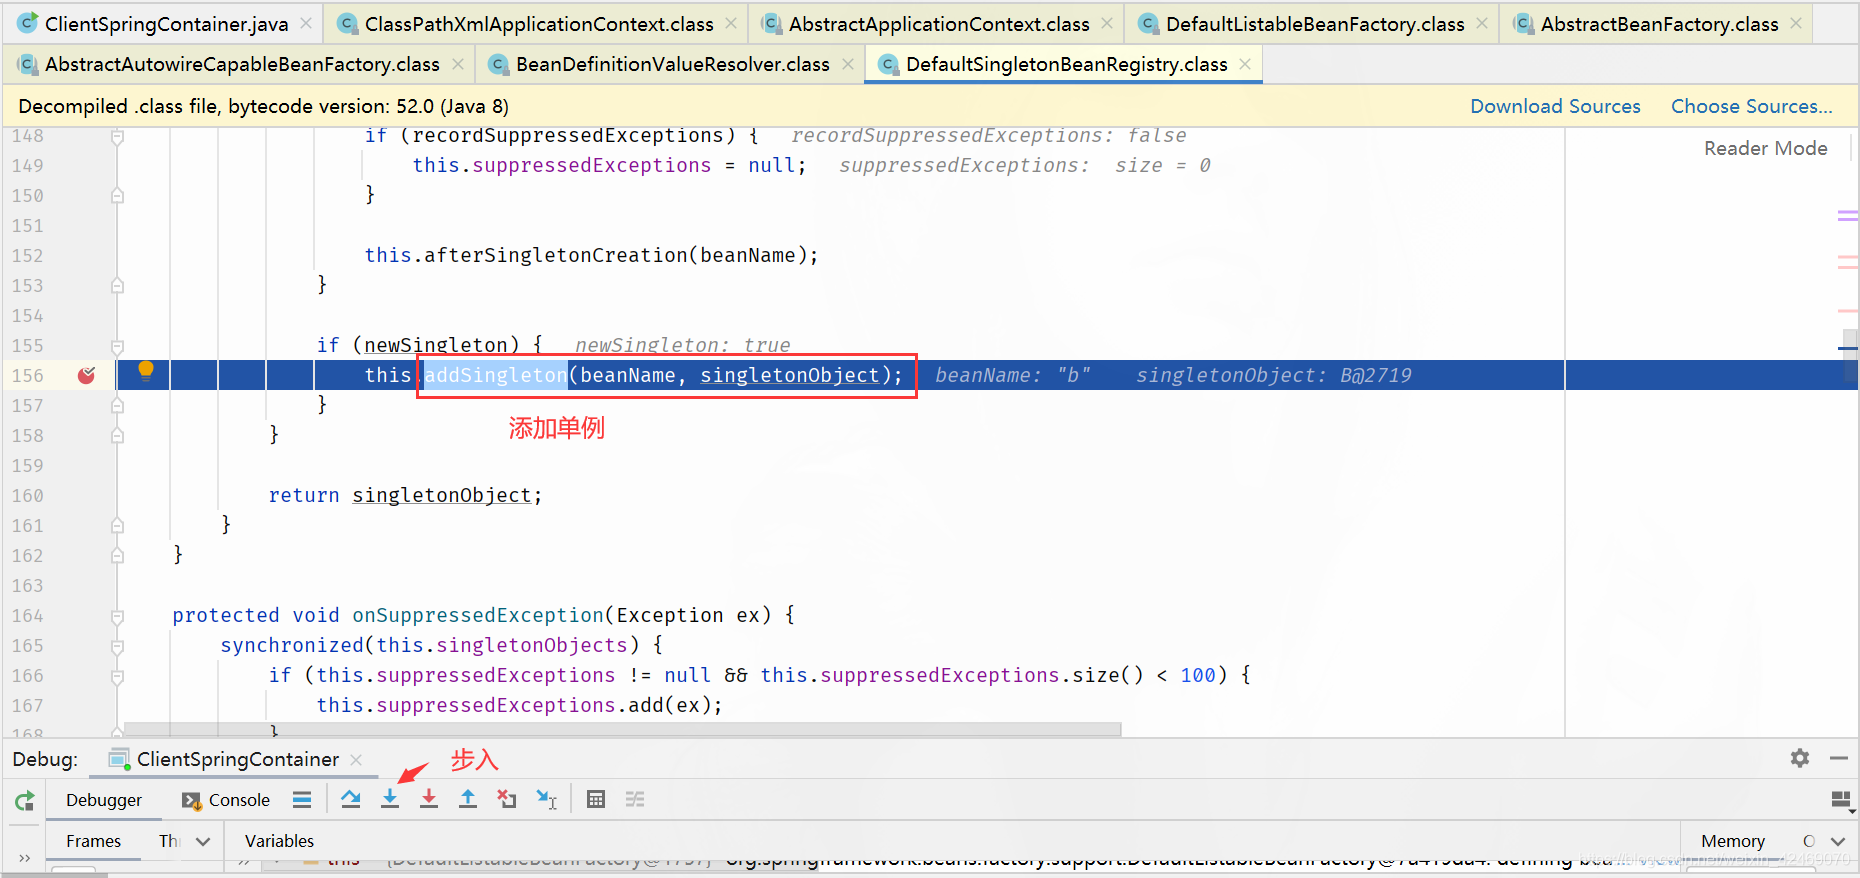Close ClassPathXmlApplicationContext.class tab
This screenshot has height=878, width=1860.
(731, 23)
